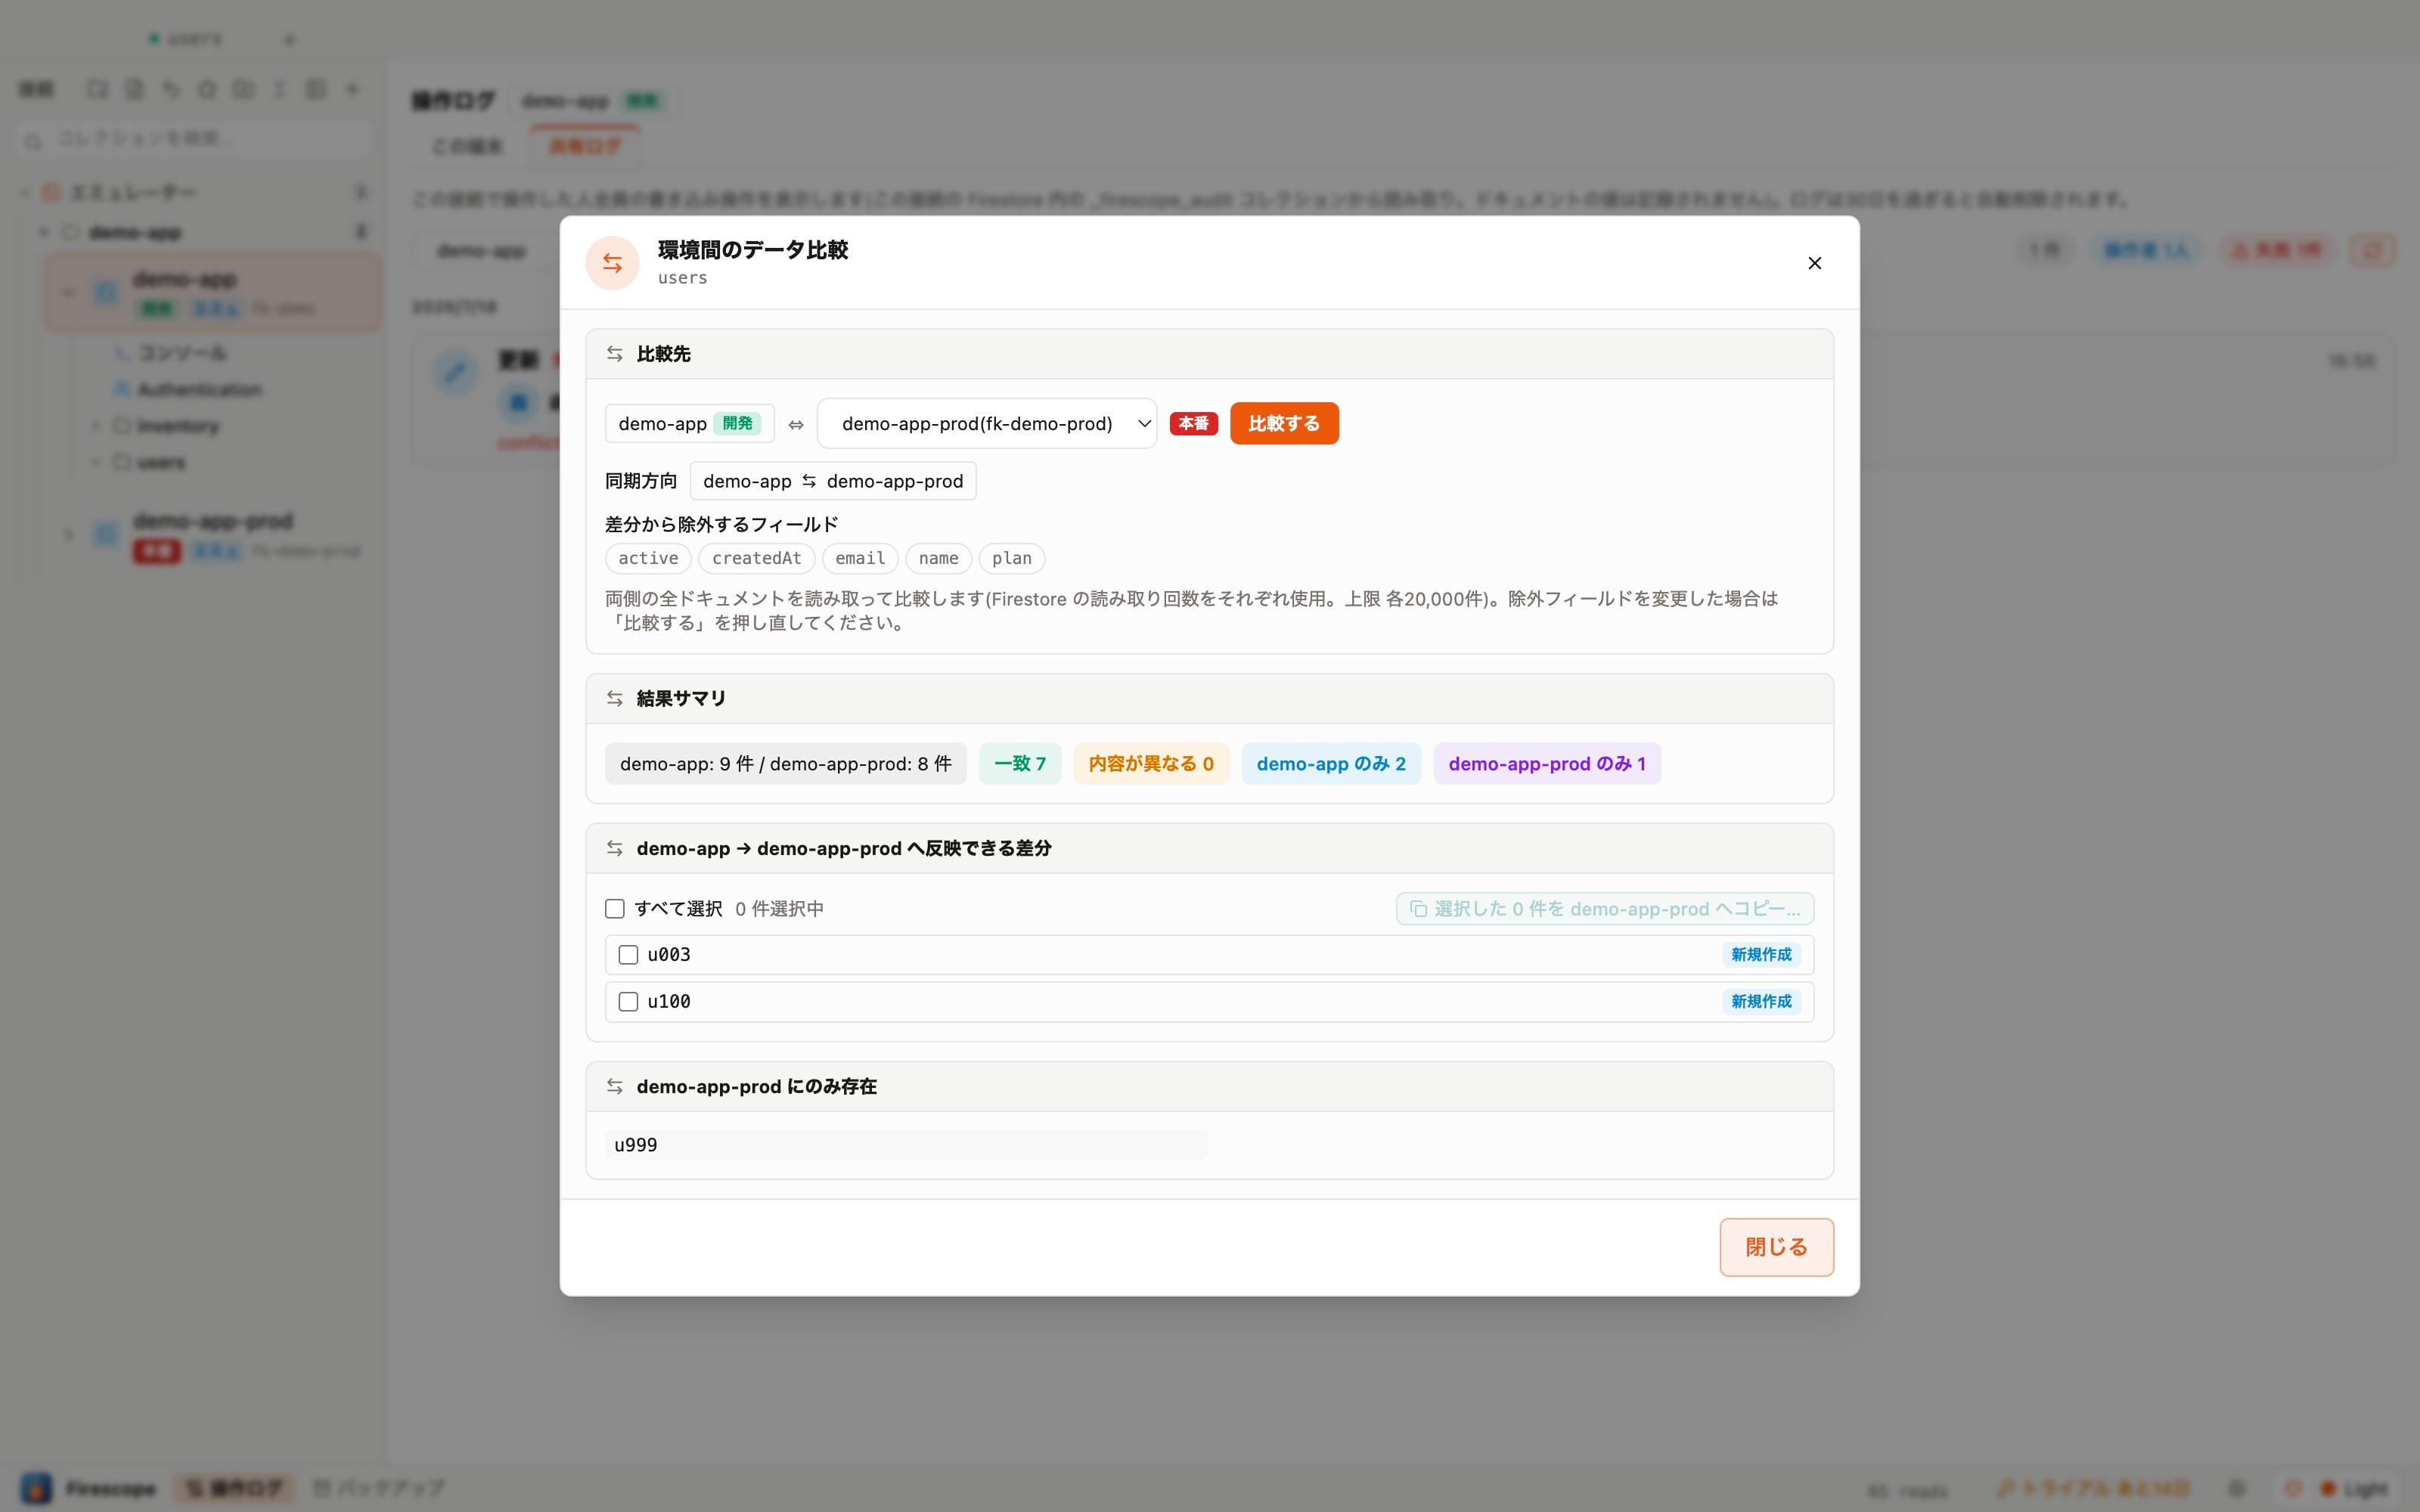
Task: Click the blue pencil edit icon in log
Action: [455, 373]
